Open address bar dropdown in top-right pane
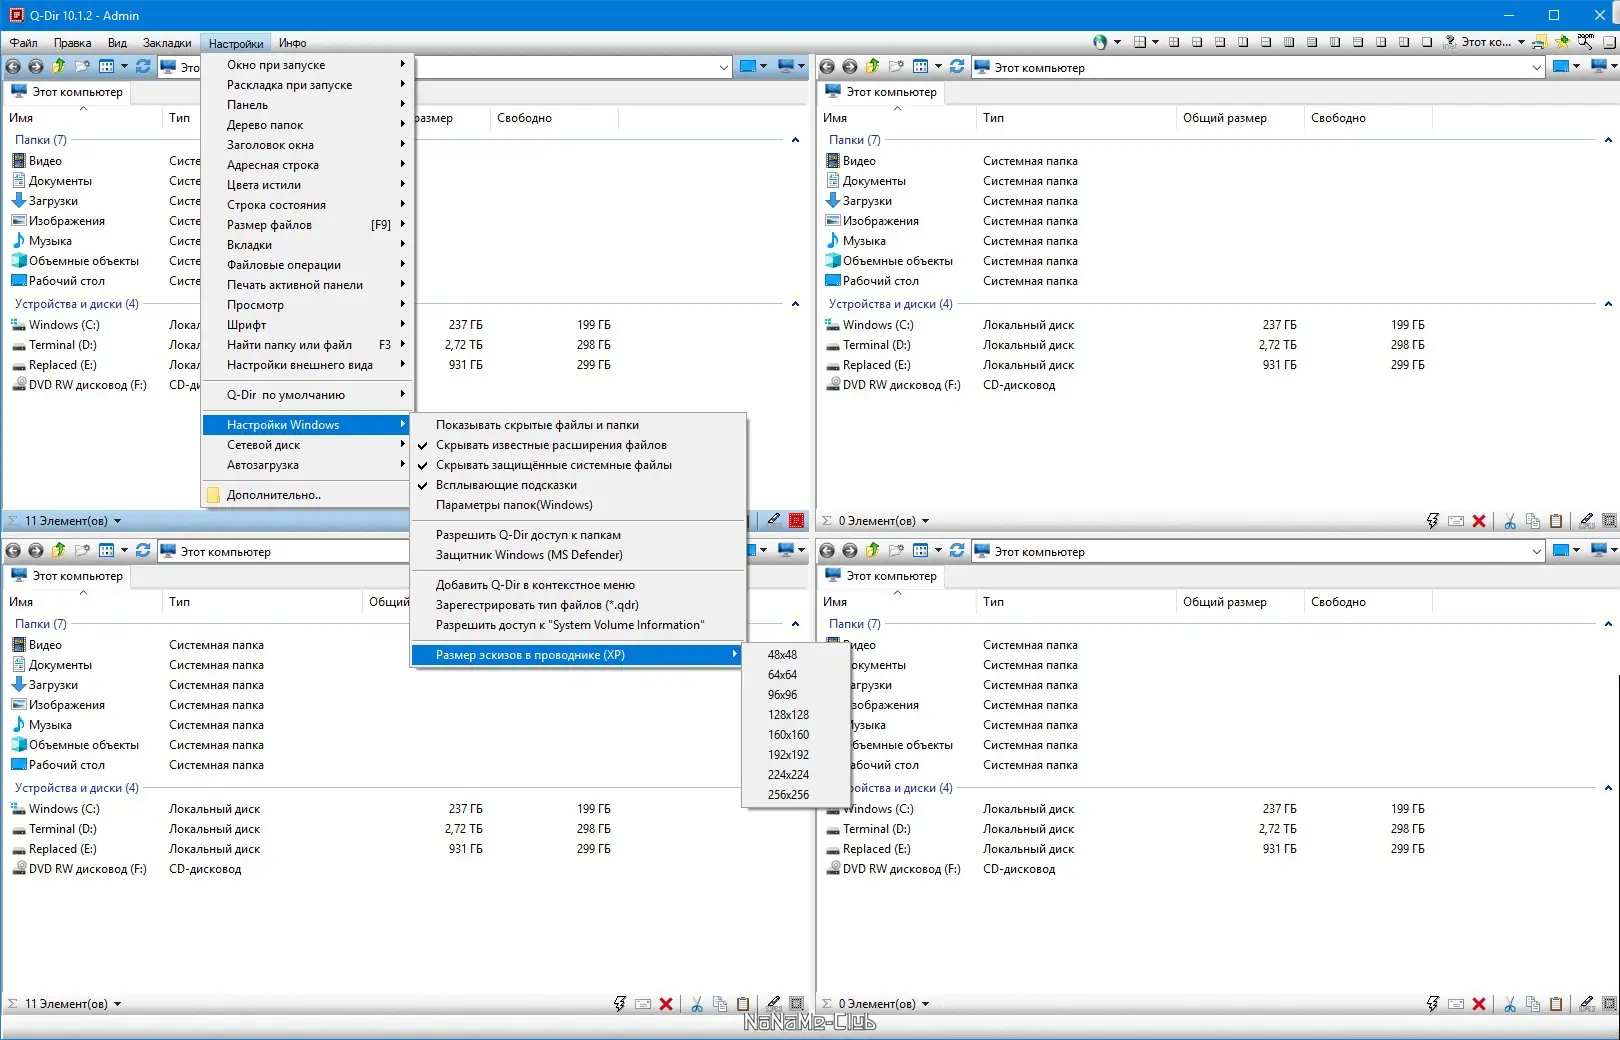Image resolution: width=1620 pixels, height=1040 pixels. pos(1537,67)
